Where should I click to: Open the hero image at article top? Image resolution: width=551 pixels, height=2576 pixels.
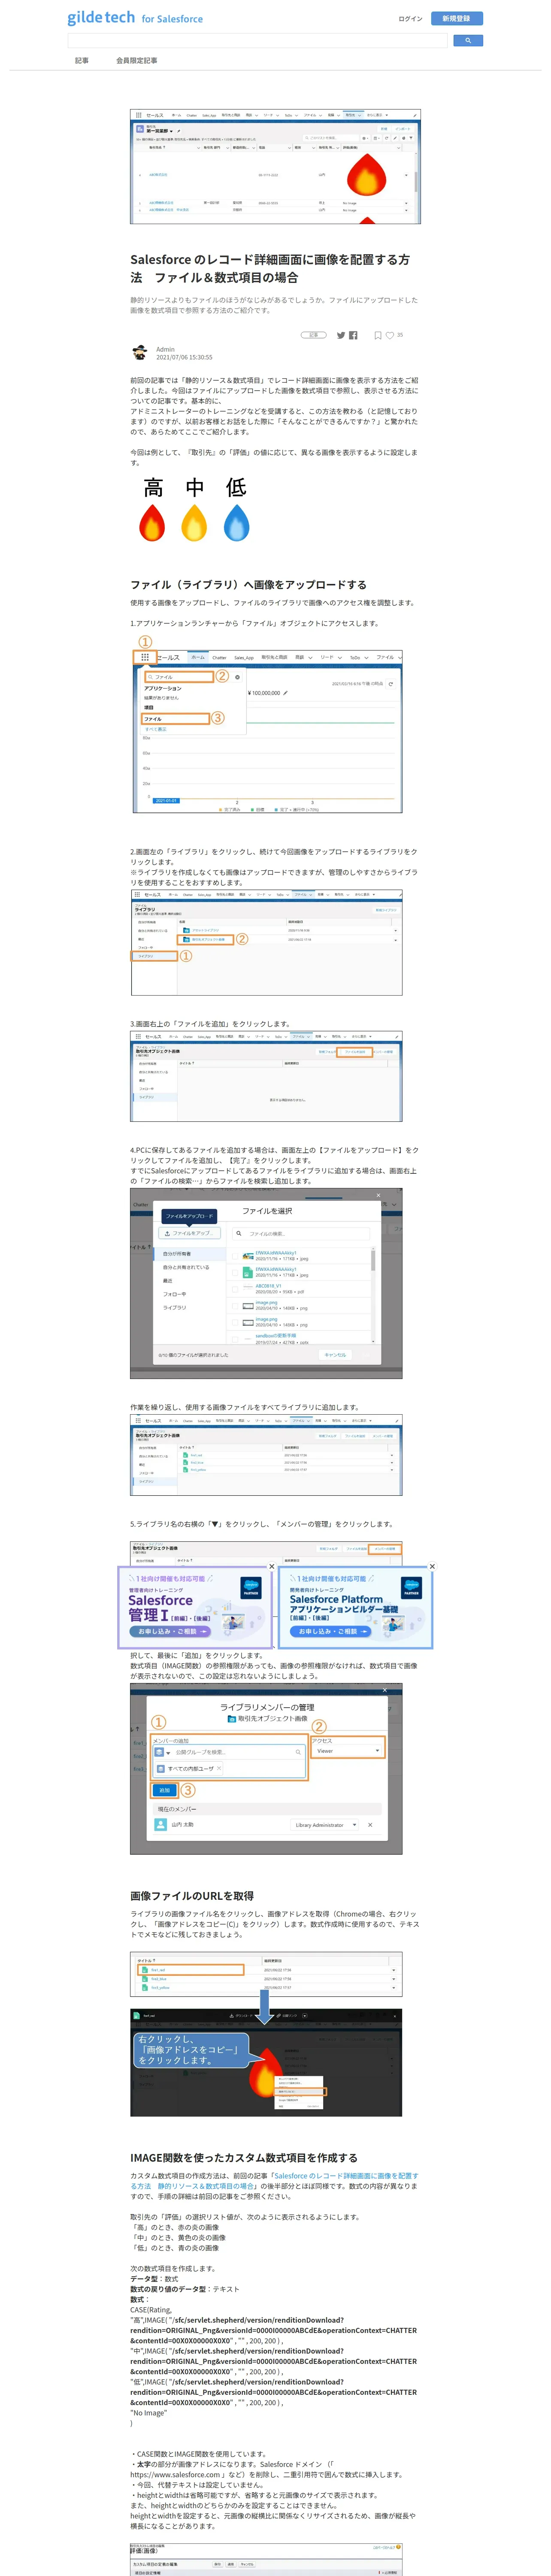coord(275,167)
